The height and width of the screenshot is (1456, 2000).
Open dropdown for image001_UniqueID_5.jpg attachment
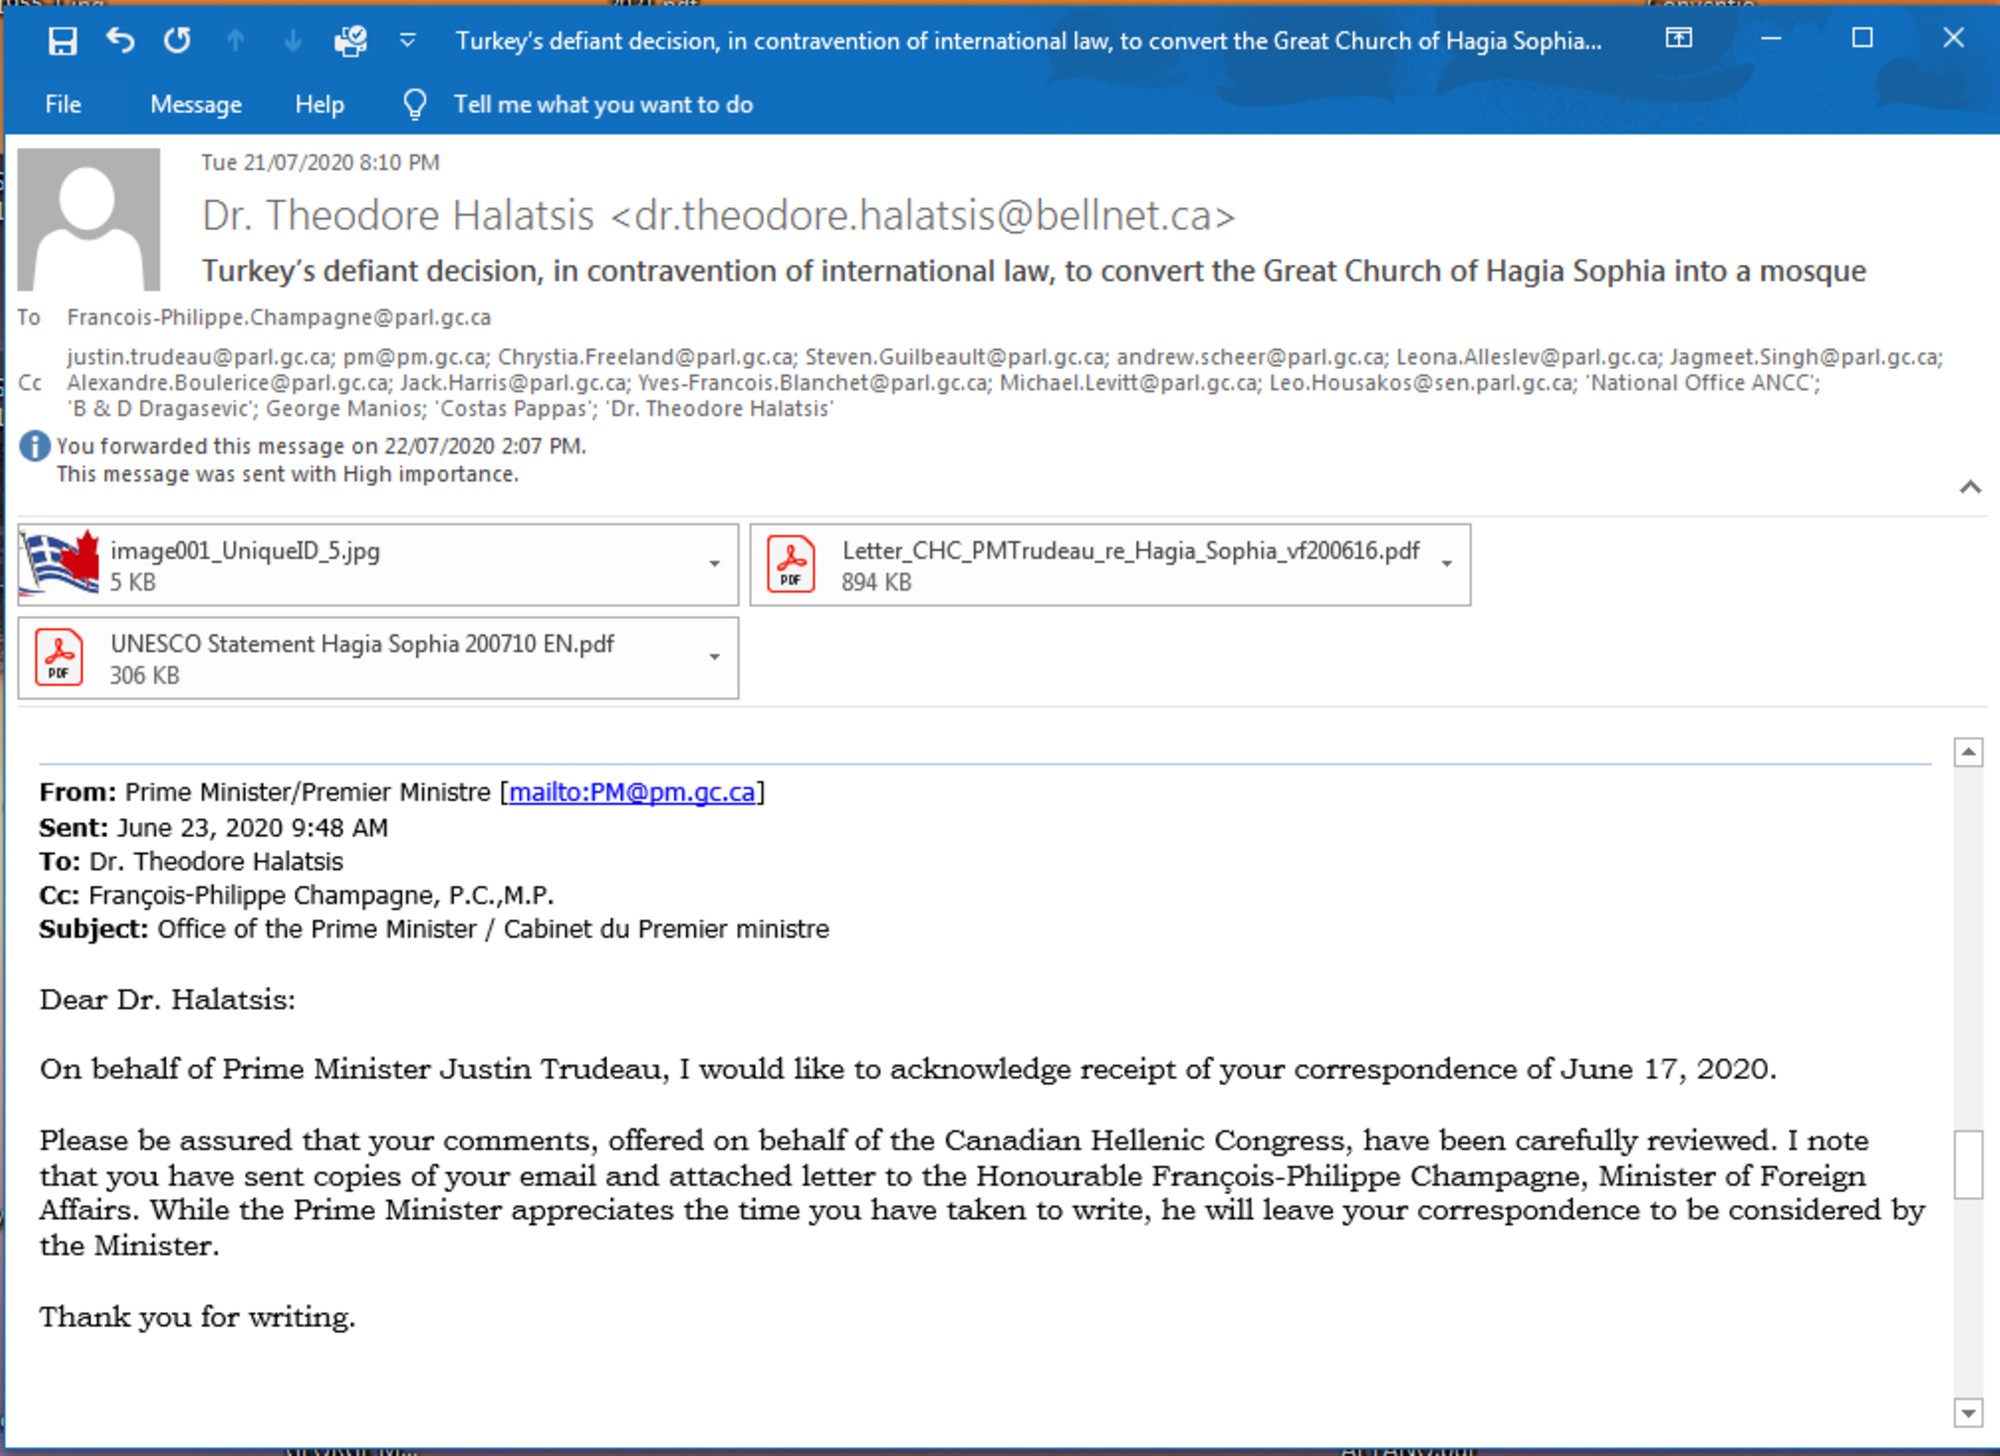[x=714, y=564]
